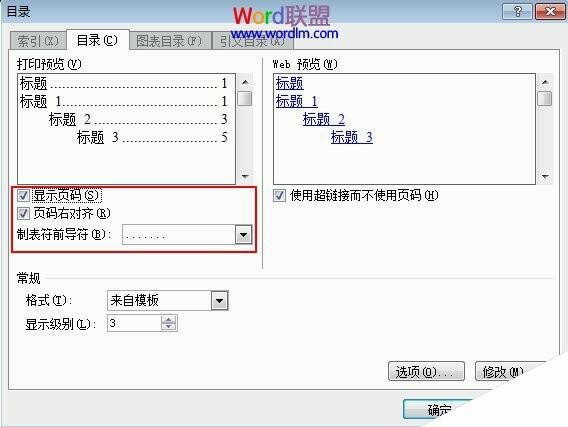Click Web preview scroll down arrow

point(544,176)
